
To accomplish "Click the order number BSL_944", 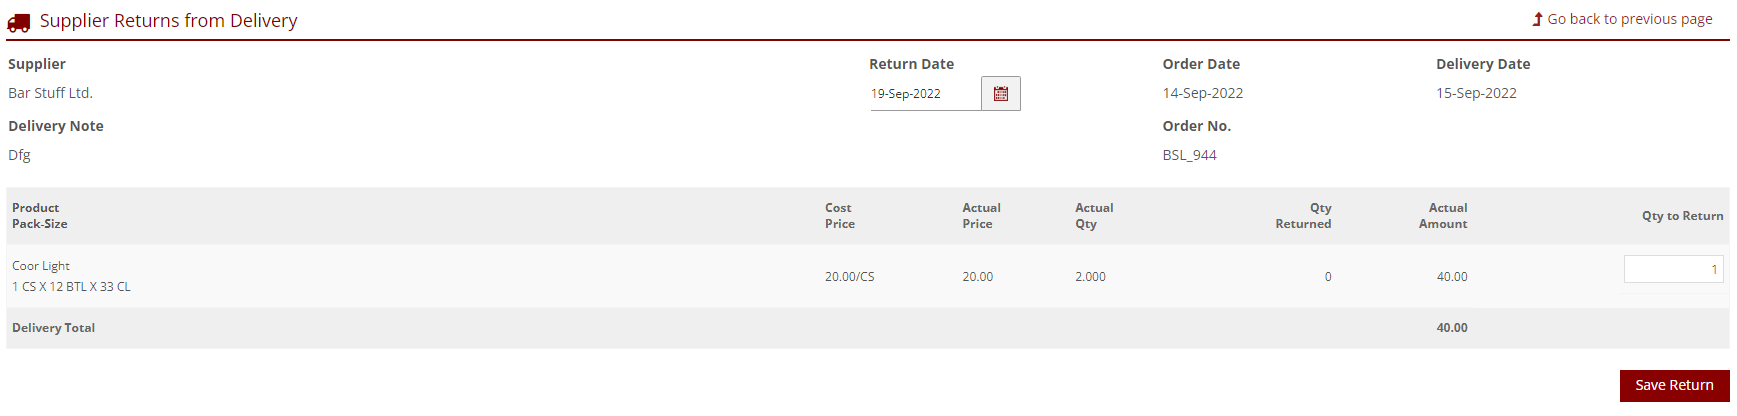I will tap(1189, 155).
